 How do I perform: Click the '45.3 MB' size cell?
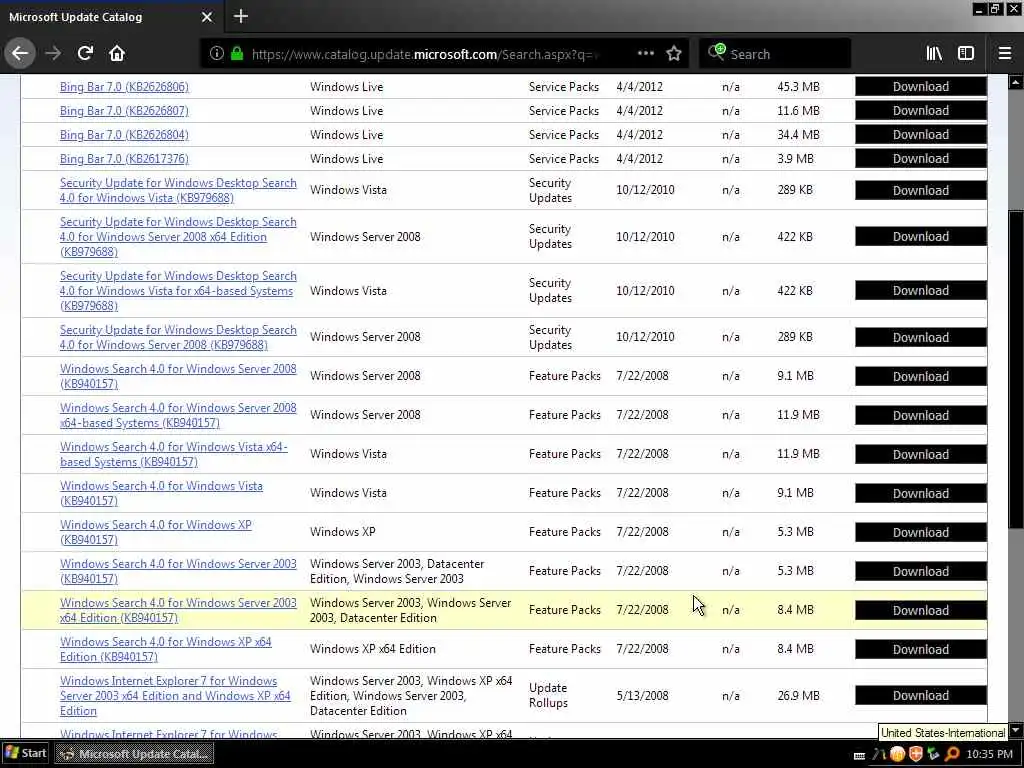pos(798,87)
